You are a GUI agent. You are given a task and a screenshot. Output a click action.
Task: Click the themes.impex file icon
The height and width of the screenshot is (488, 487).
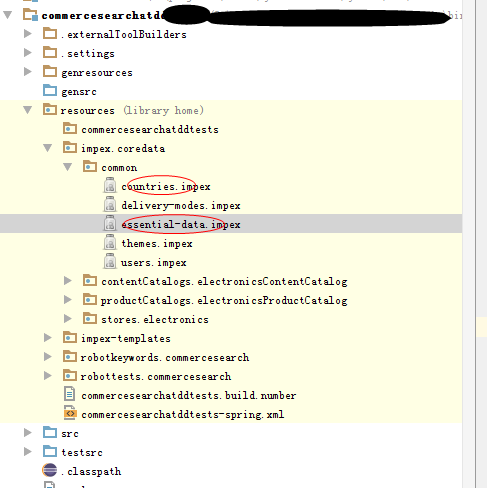click(110, 242)
